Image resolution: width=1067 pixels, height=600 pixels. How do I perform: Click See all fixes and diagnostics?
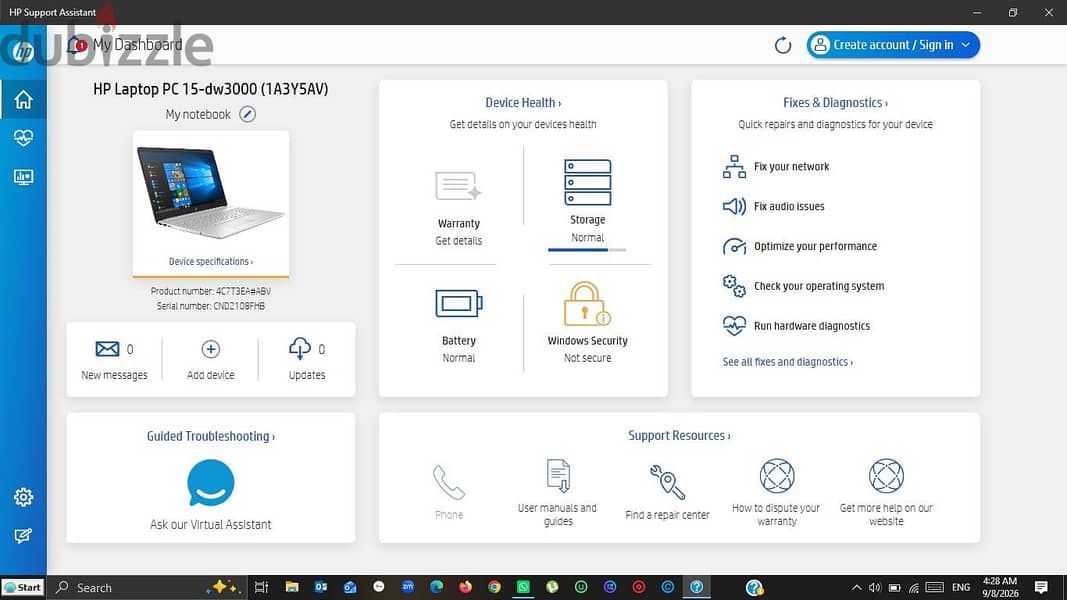point(787,362)
